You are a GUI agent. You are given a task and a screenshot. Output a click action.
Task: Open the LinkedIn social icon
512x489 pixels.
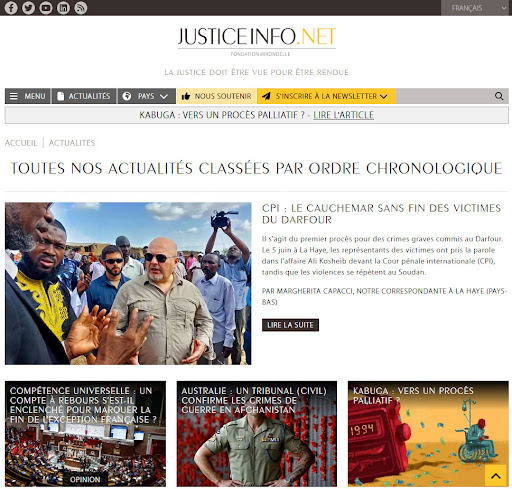(63, 8)
